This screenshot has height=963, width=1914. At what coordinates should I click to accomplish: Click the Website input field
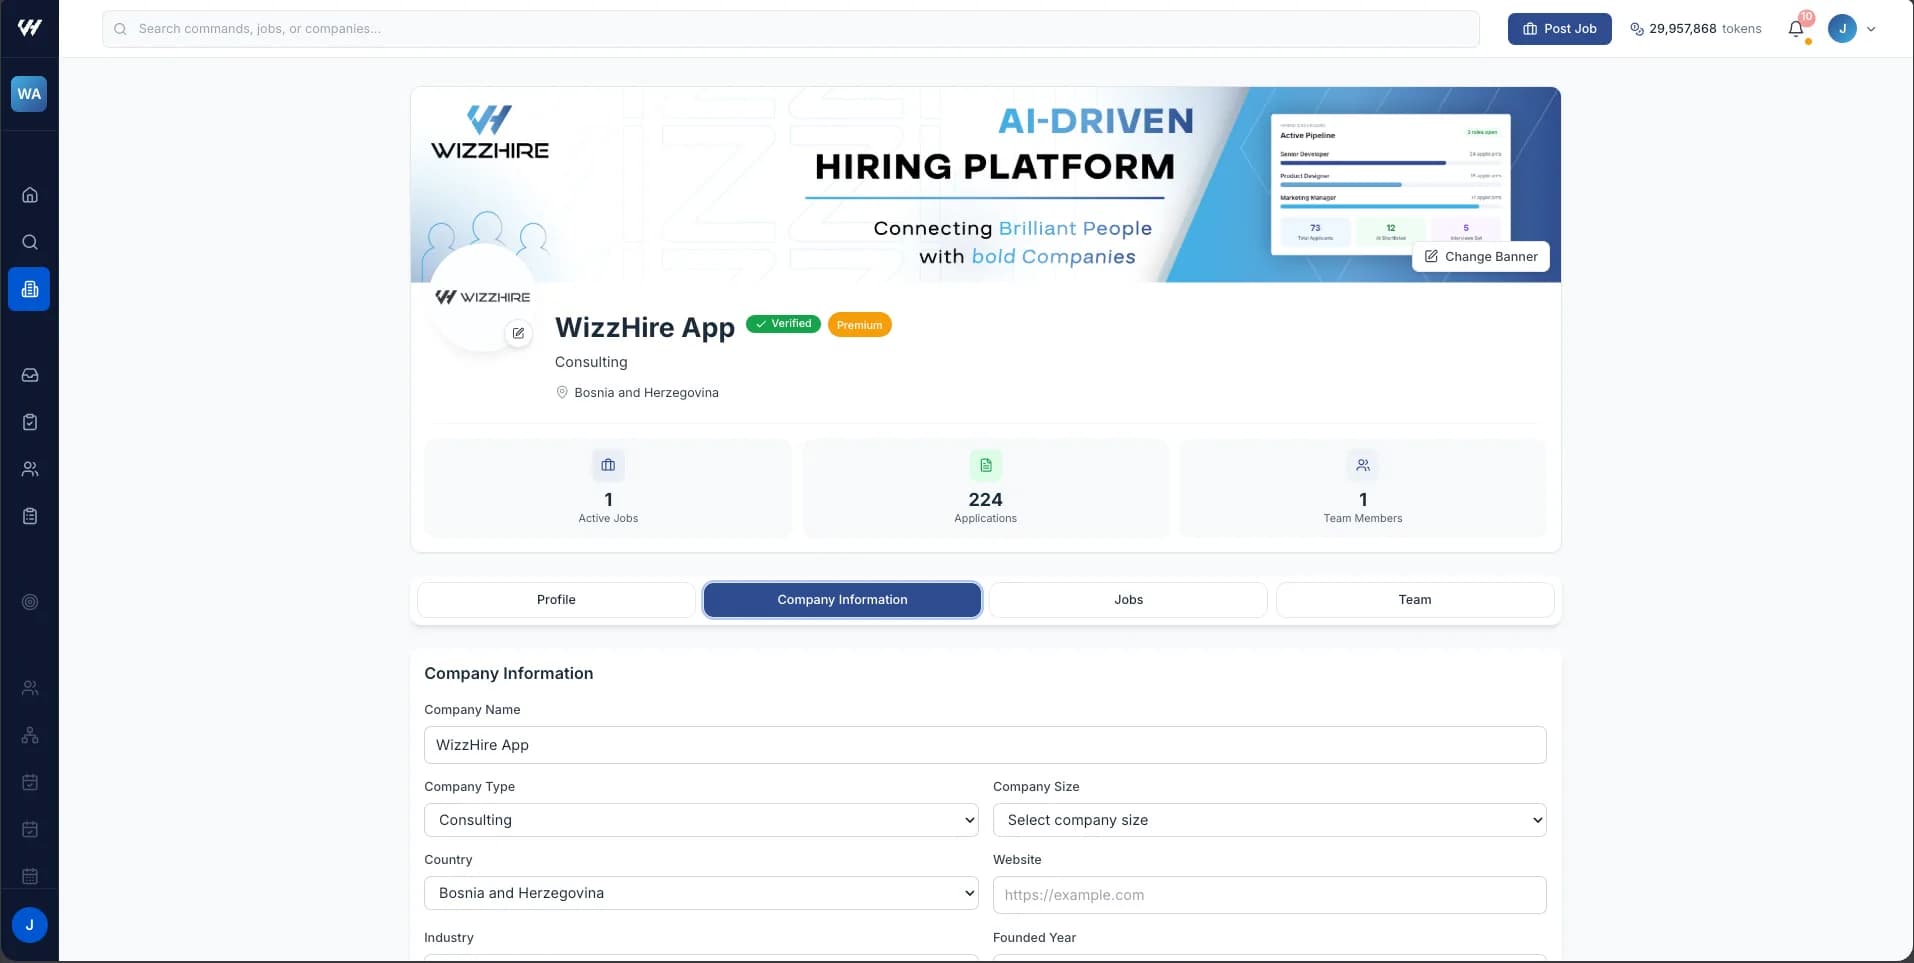pos(1269,895)
